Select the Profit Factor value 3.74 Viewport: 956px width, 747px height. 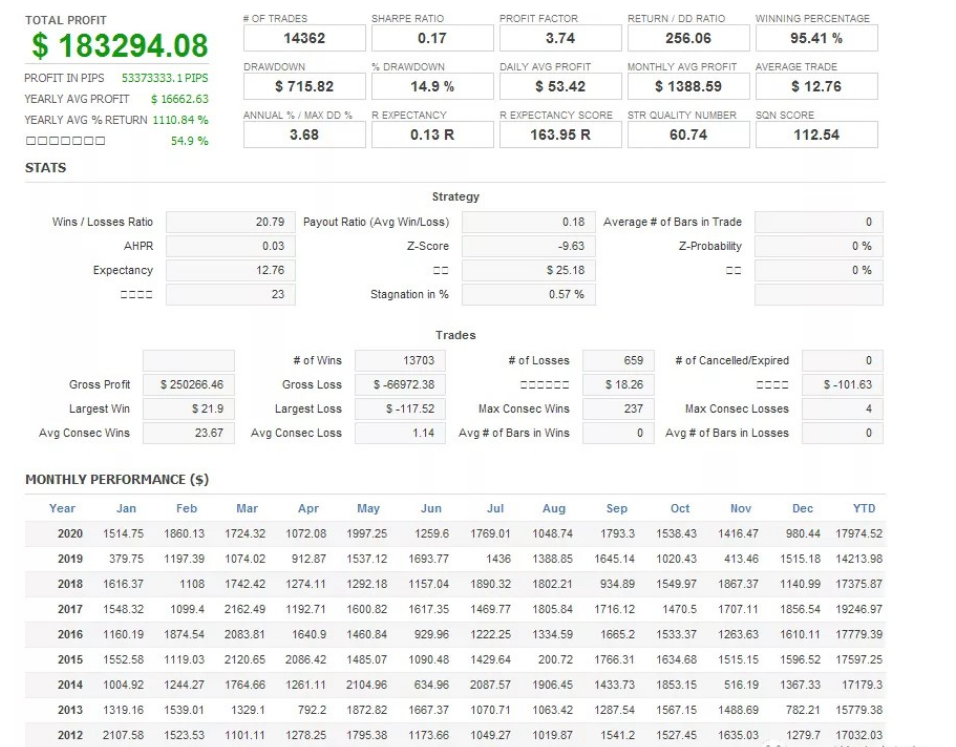[560, 38]
